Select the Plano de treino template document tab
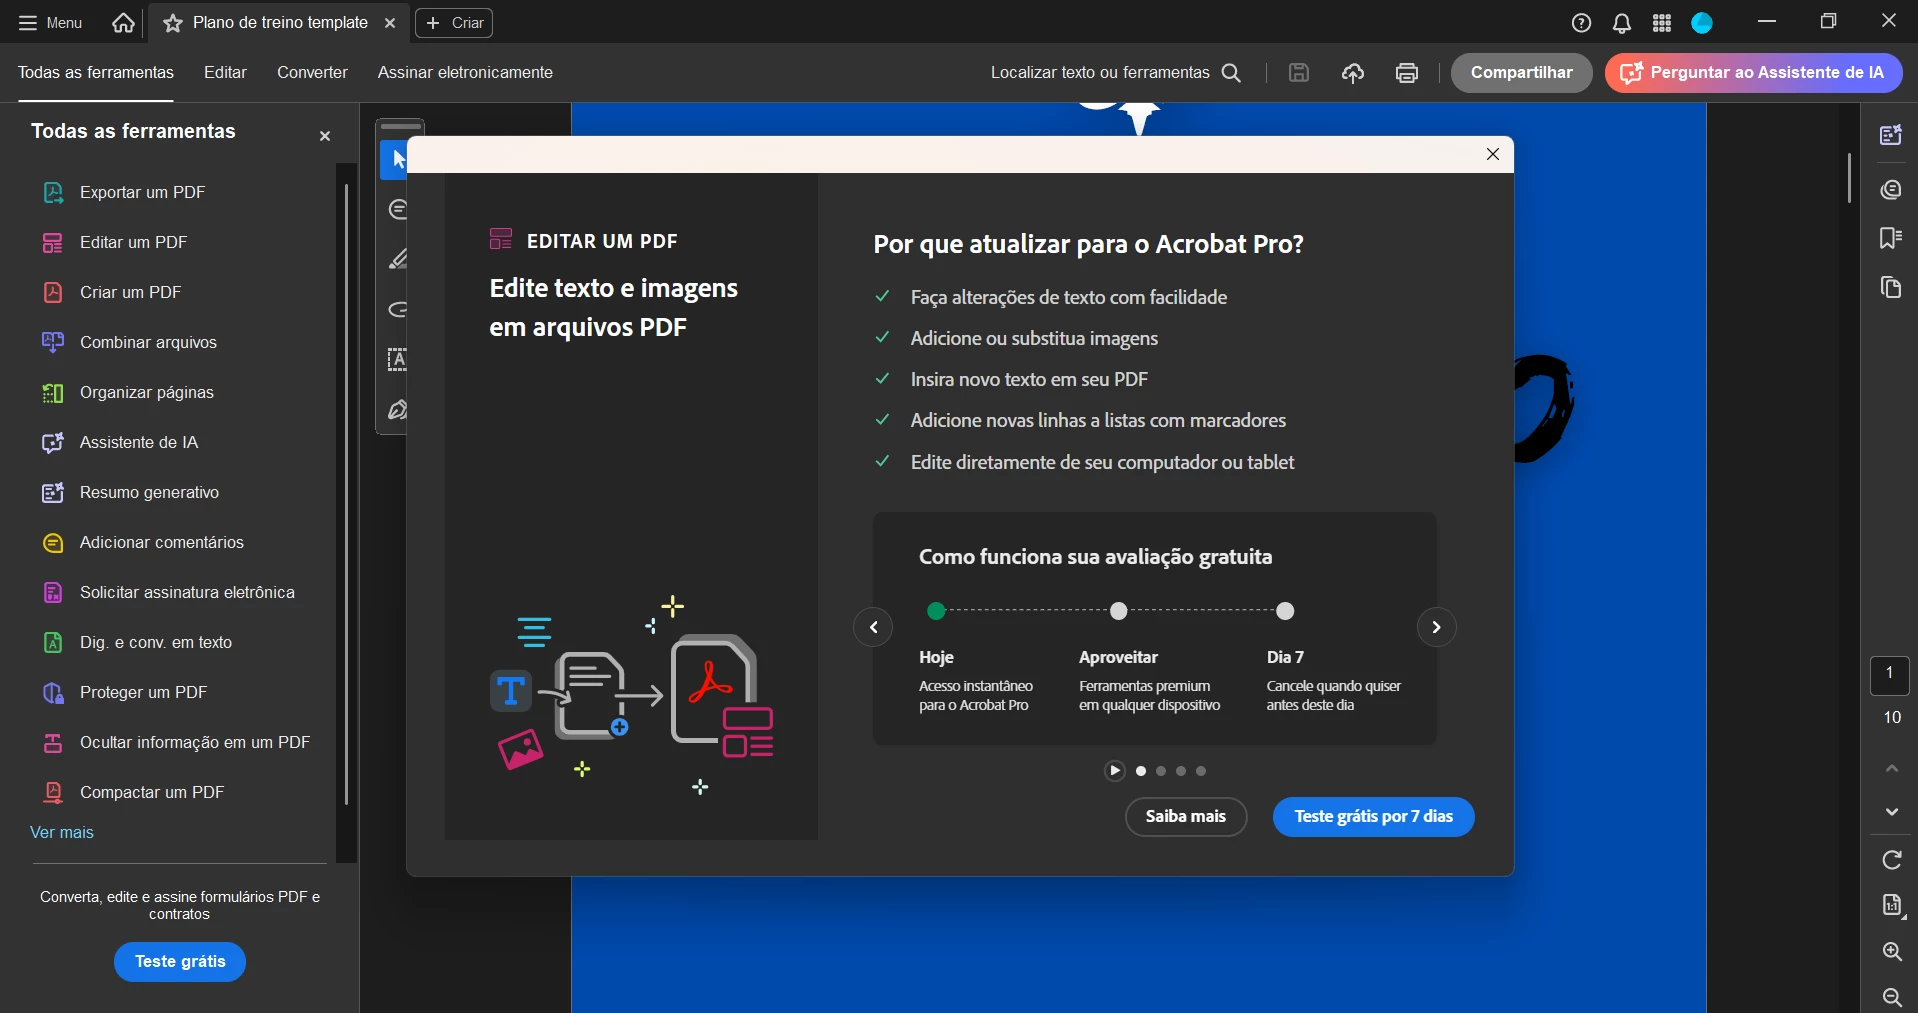Image resolution: width=1918 pixels, height=1013 pixels. pos(280,22)
